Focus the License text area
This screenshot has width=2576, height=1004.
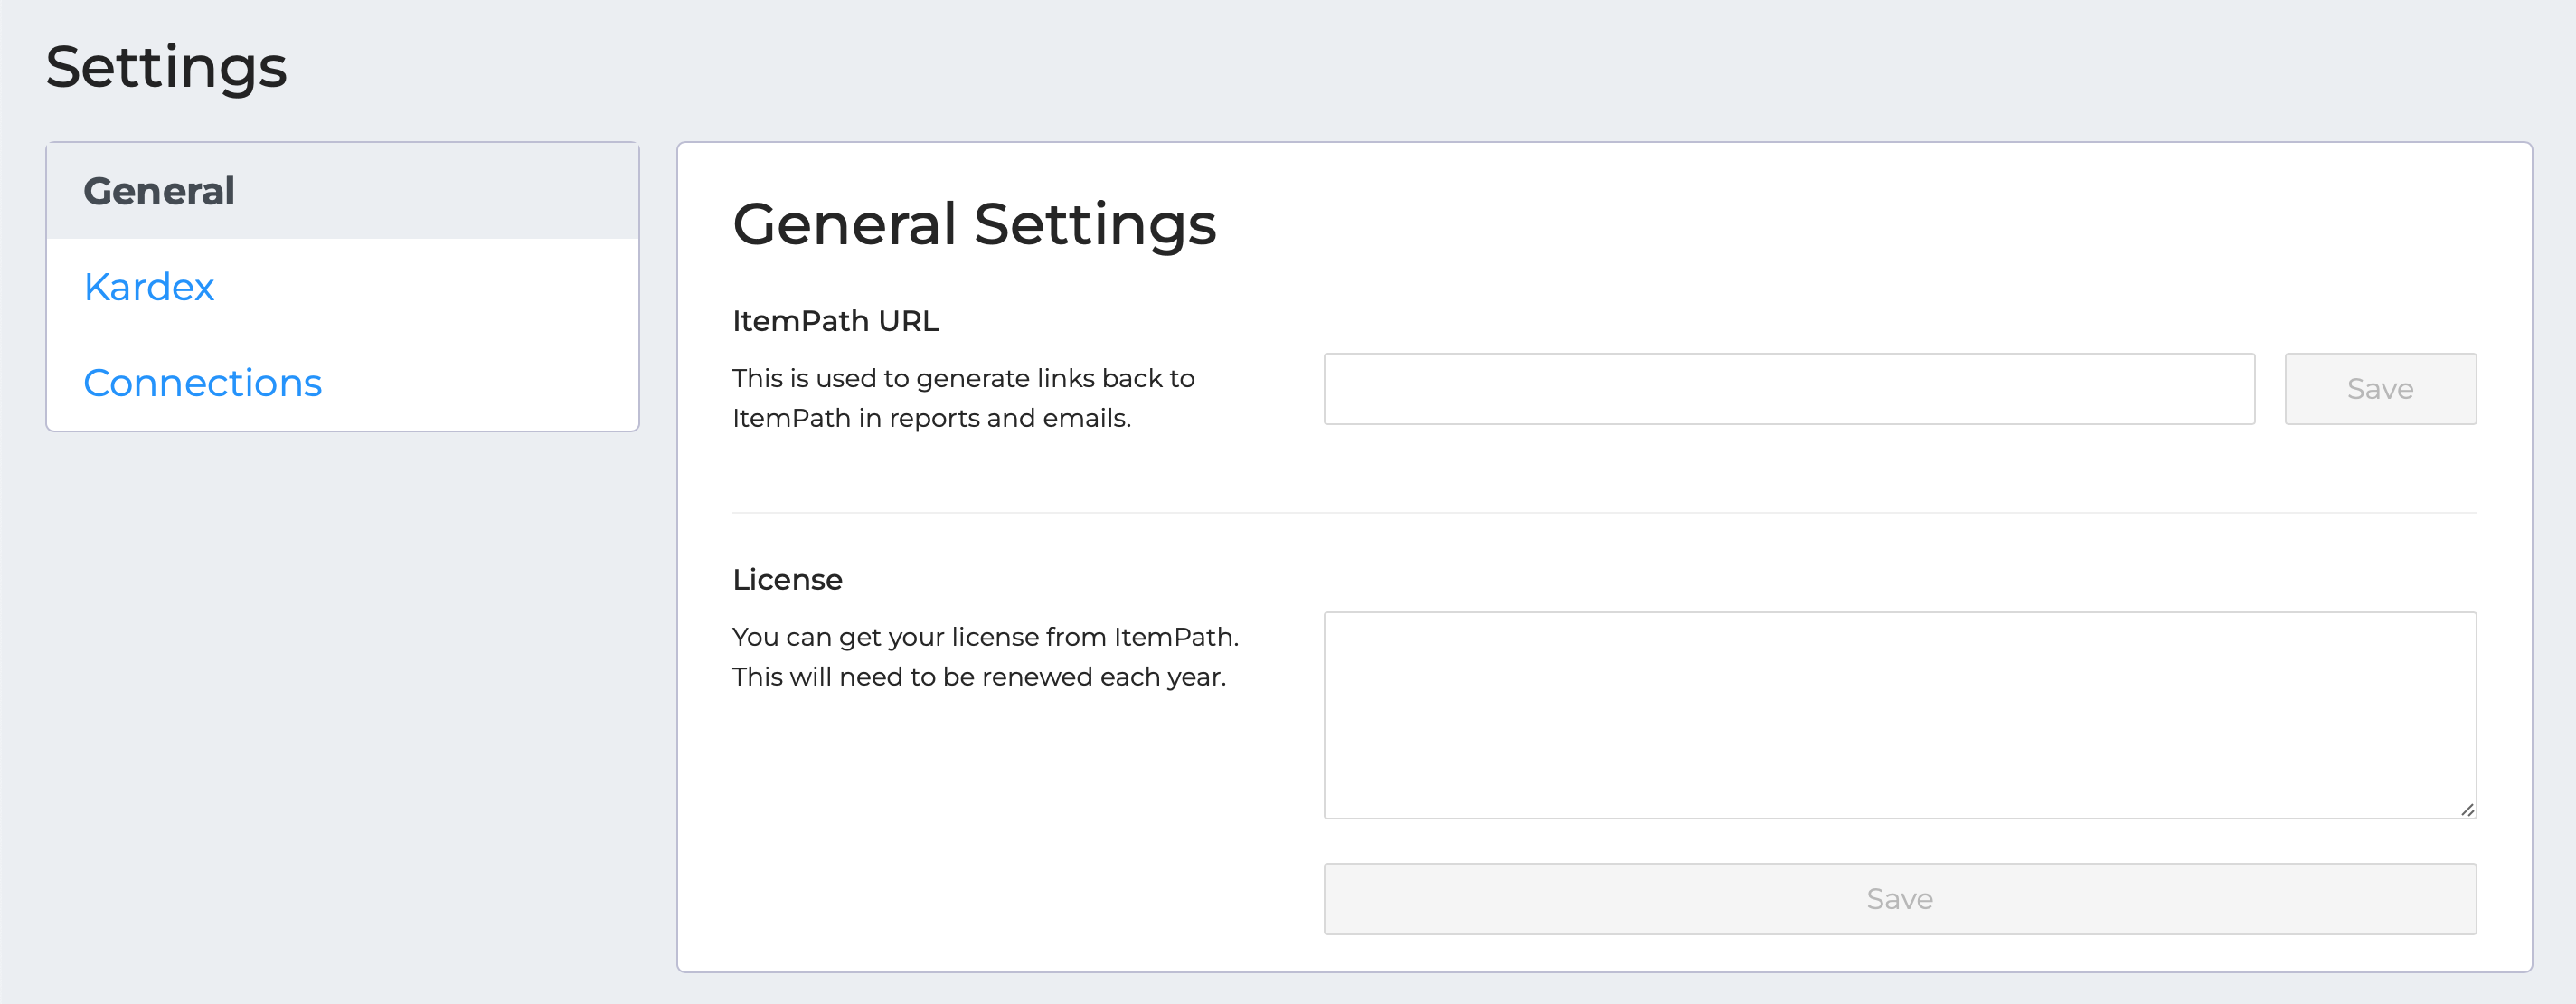pos(1900,715)
